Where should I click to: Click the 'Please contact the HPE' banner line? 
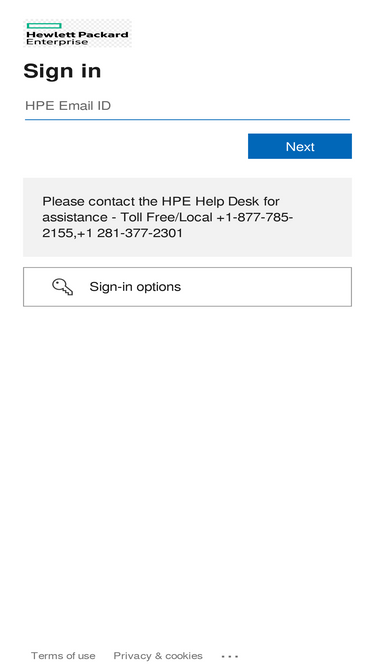coord(161,201)
